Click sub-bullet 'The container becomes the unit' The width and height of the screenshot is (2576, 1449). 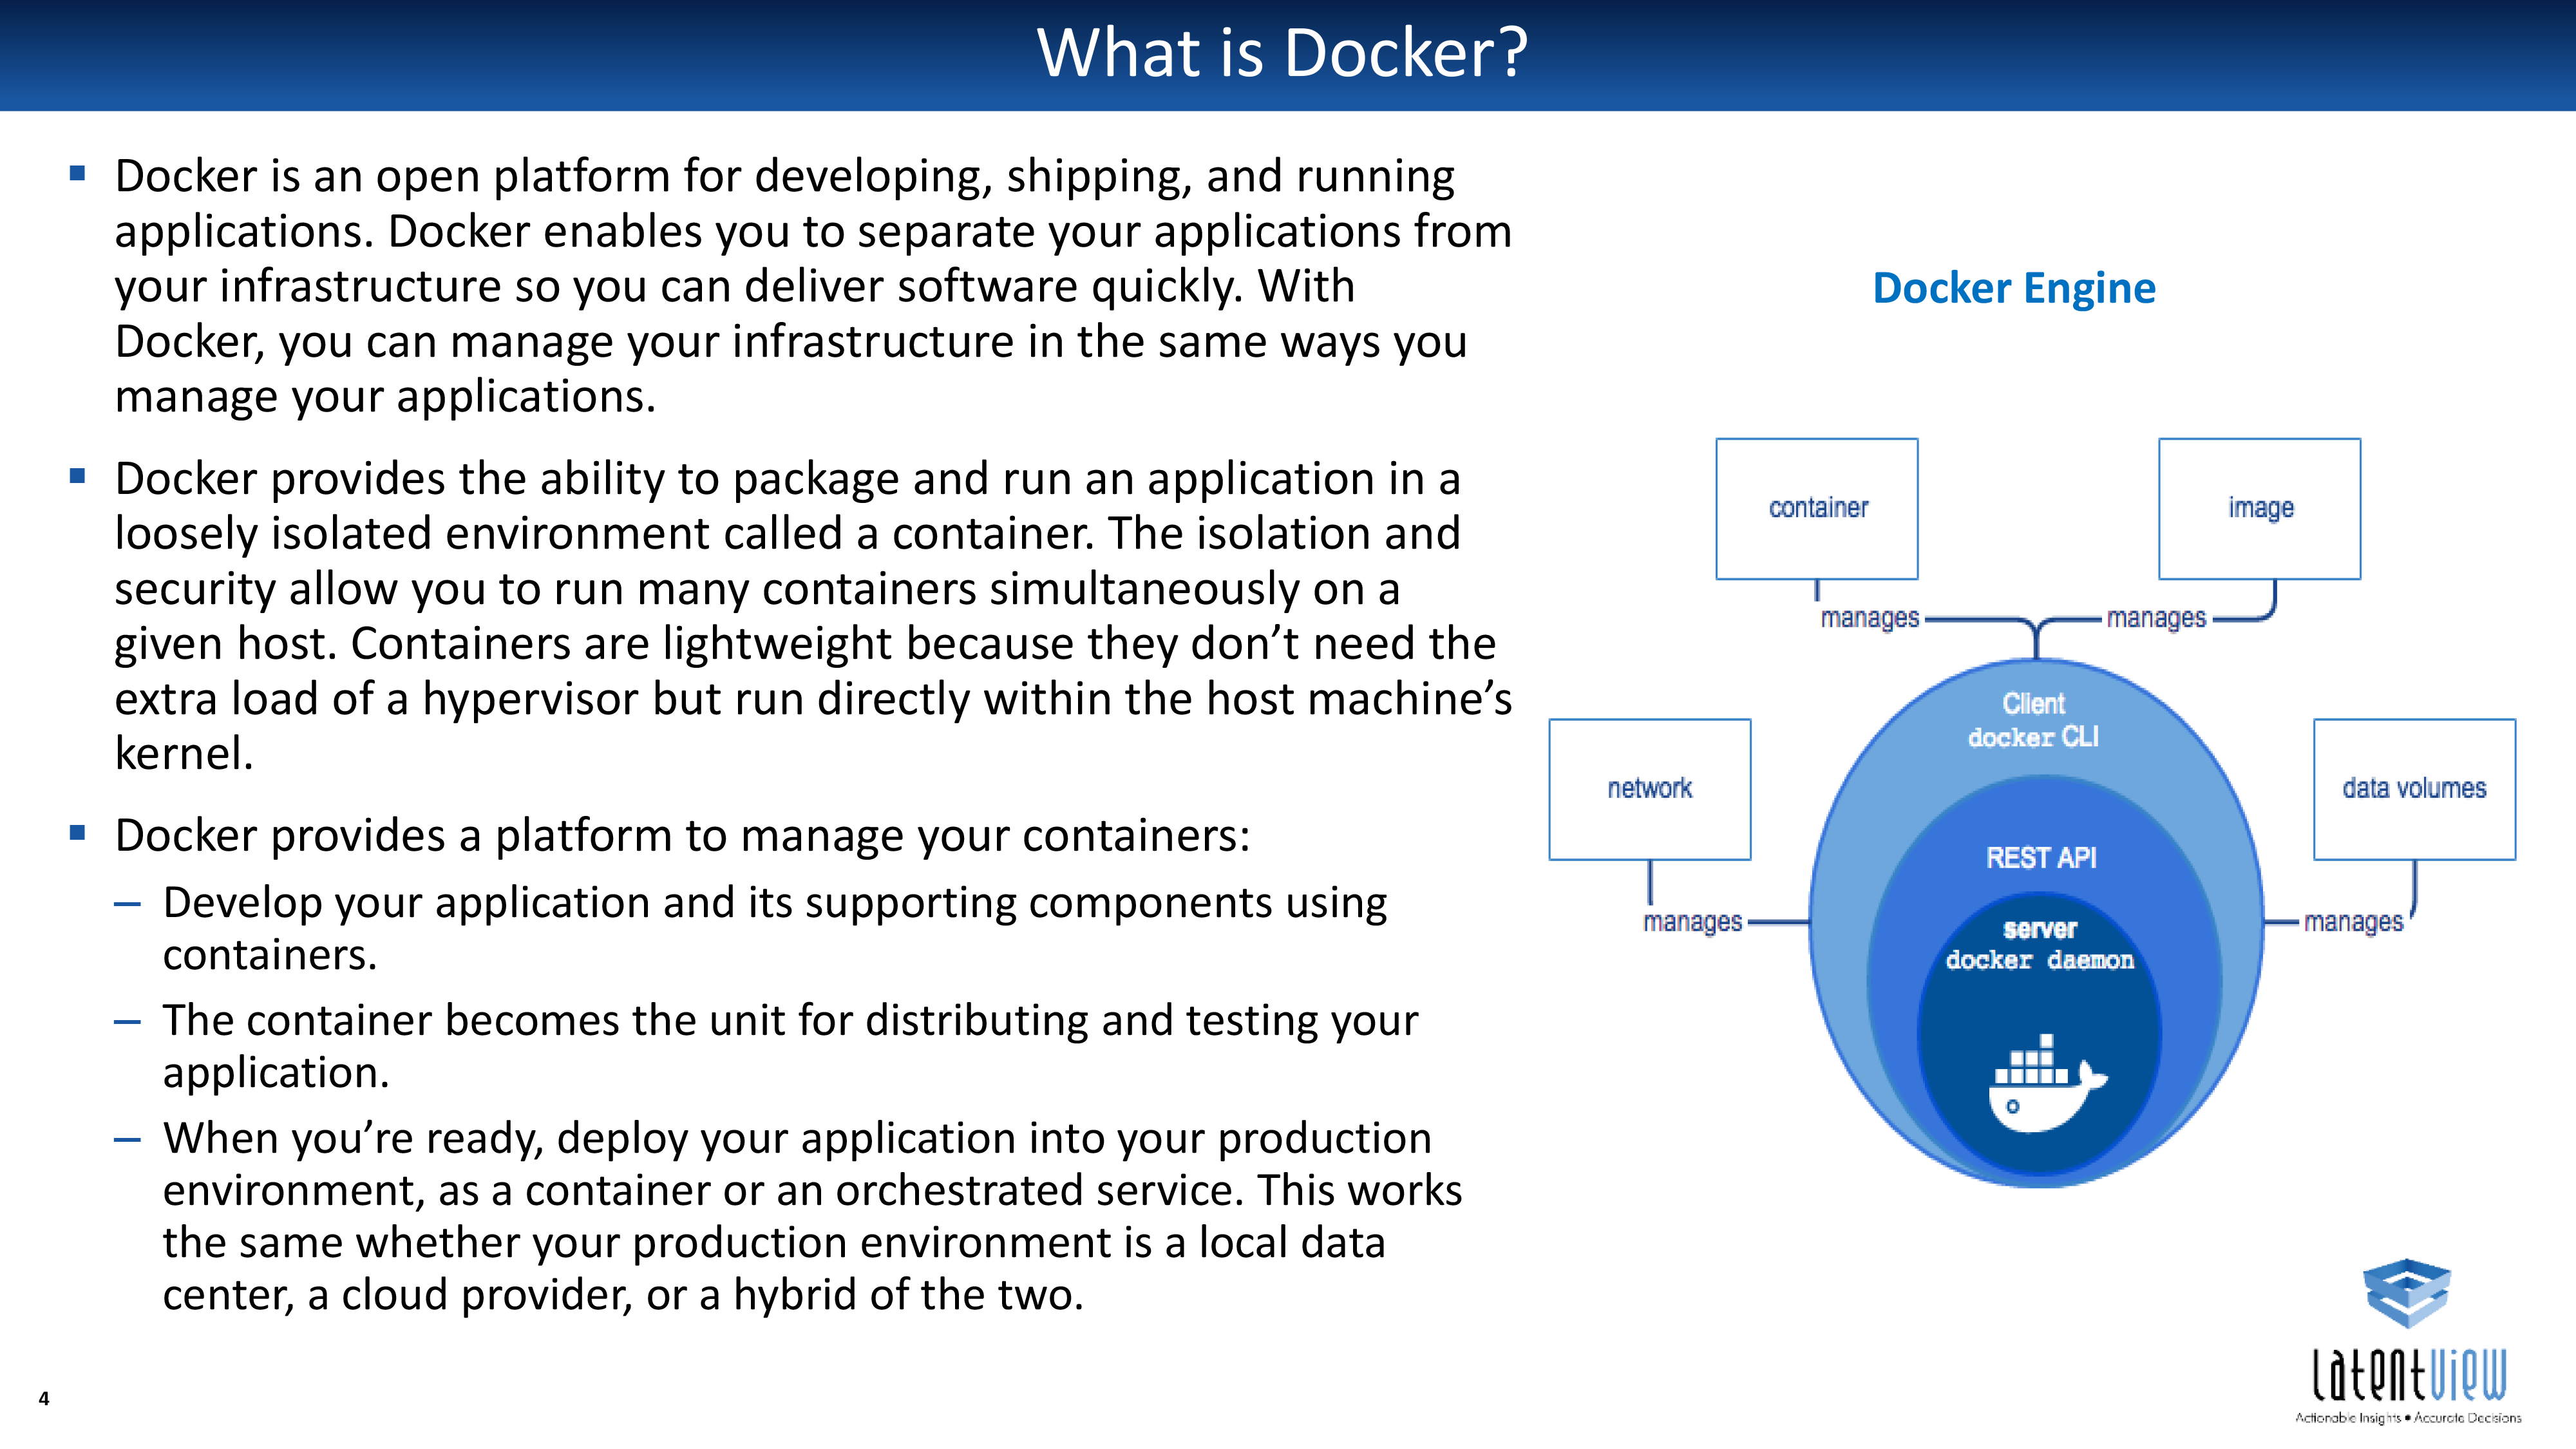[790, 1046]
